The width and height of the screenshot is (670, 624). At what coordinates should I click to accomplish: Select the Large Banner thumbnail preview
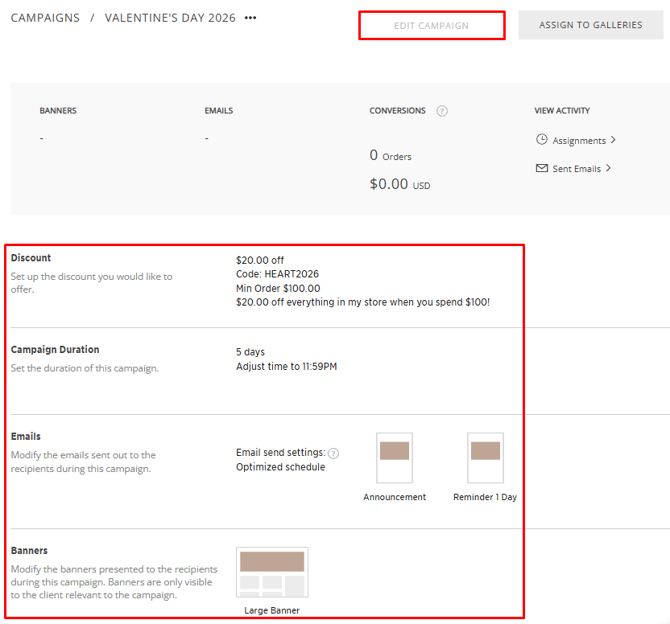[272, 572]
